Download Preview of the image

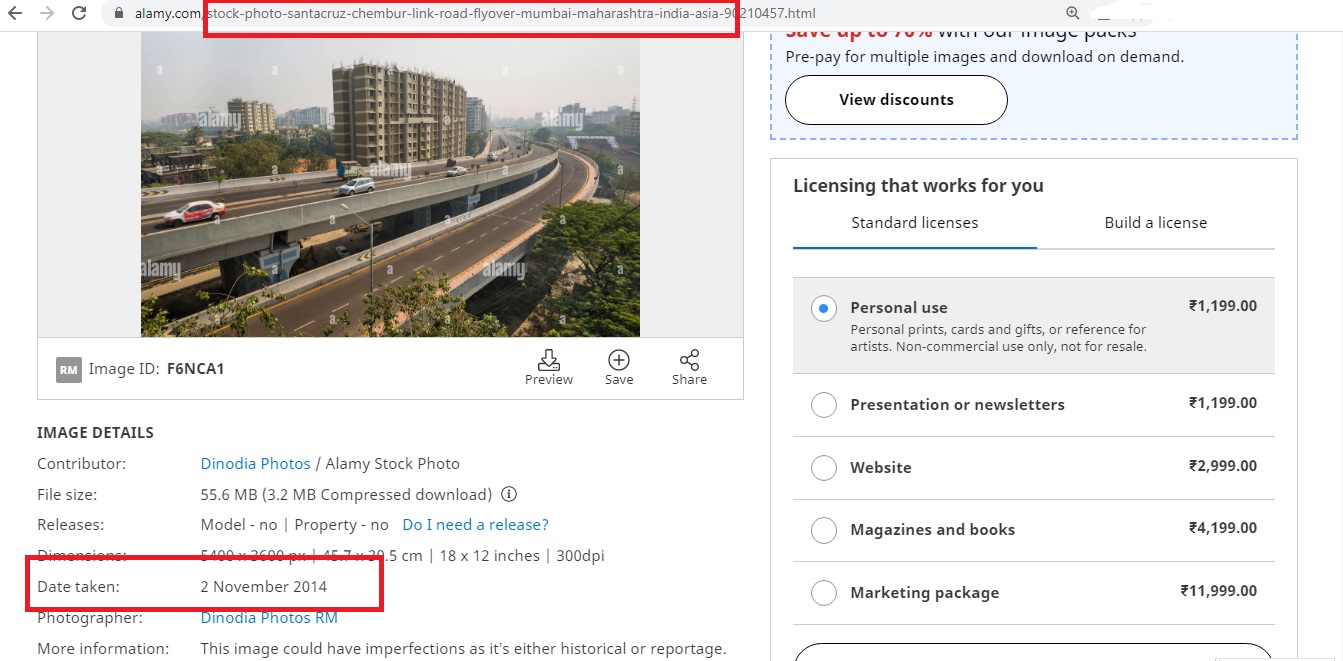tap(549, 367)
